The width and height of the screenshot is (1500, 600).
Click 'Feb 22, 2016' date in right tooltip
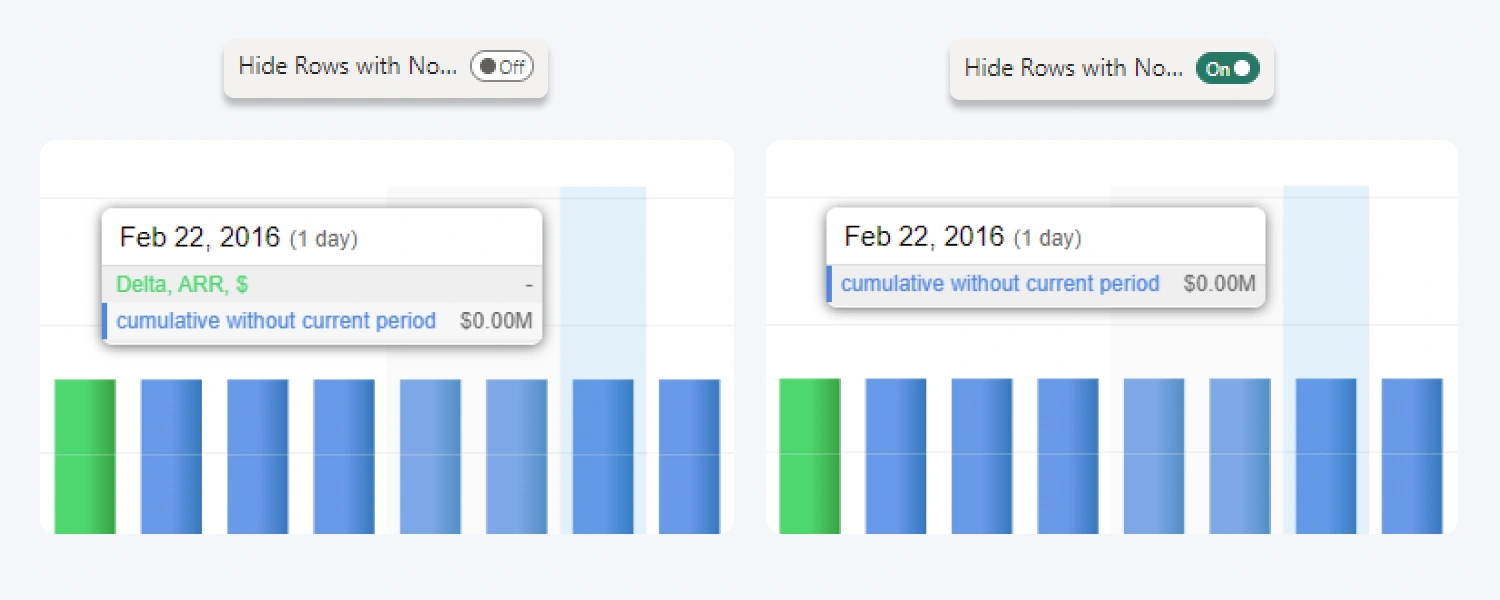(x=924, y=237)
